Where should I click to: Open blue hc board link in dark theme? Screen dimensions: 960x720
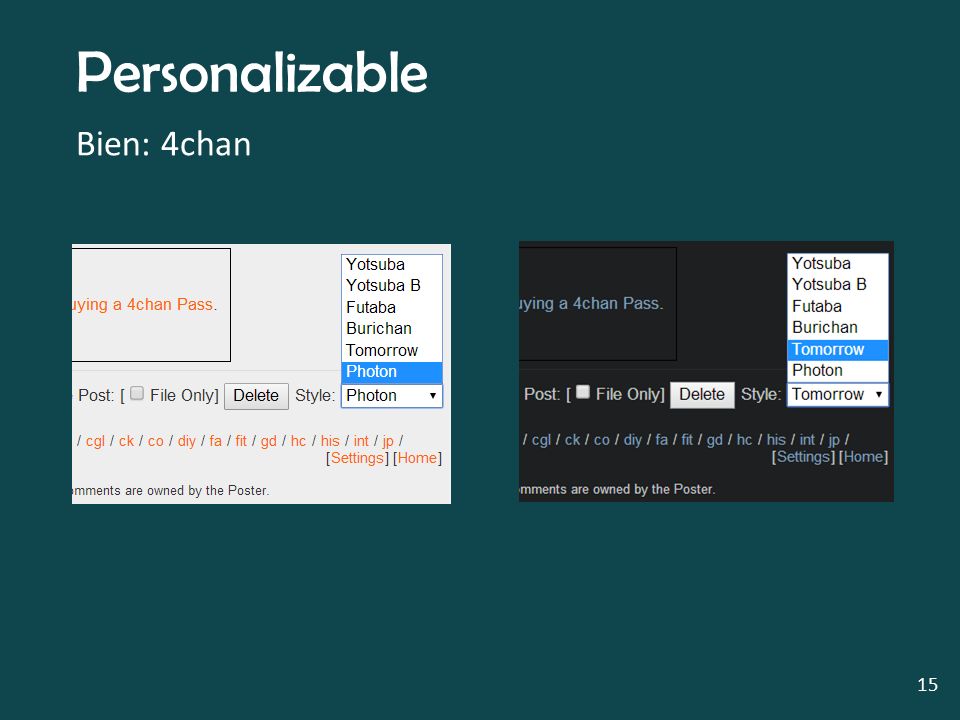pos(744,440)
